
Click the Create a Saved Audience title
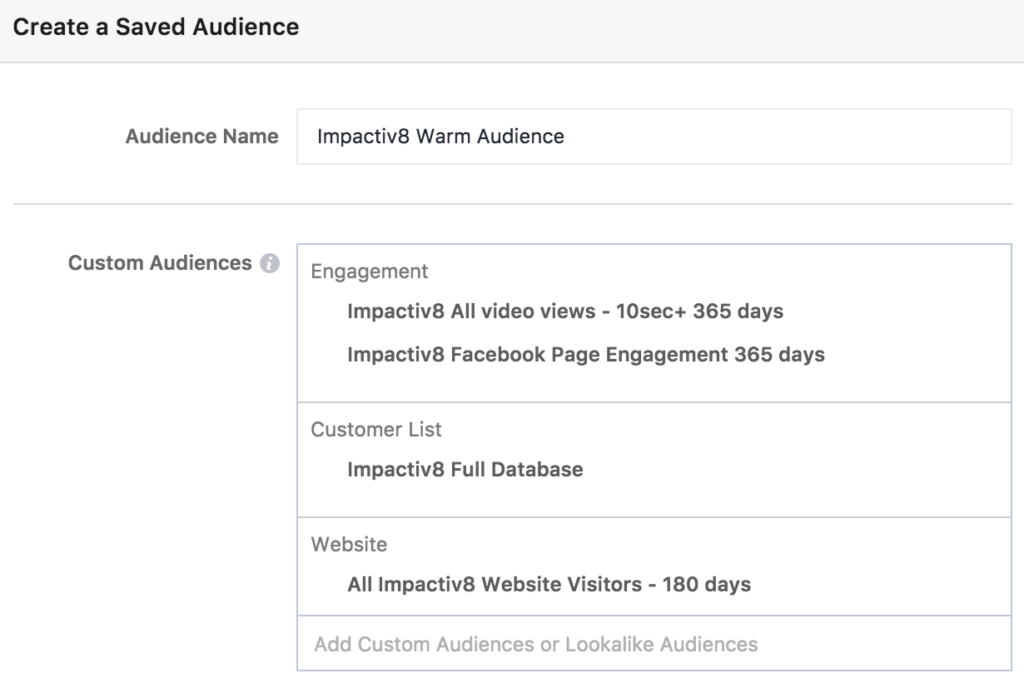155,27
